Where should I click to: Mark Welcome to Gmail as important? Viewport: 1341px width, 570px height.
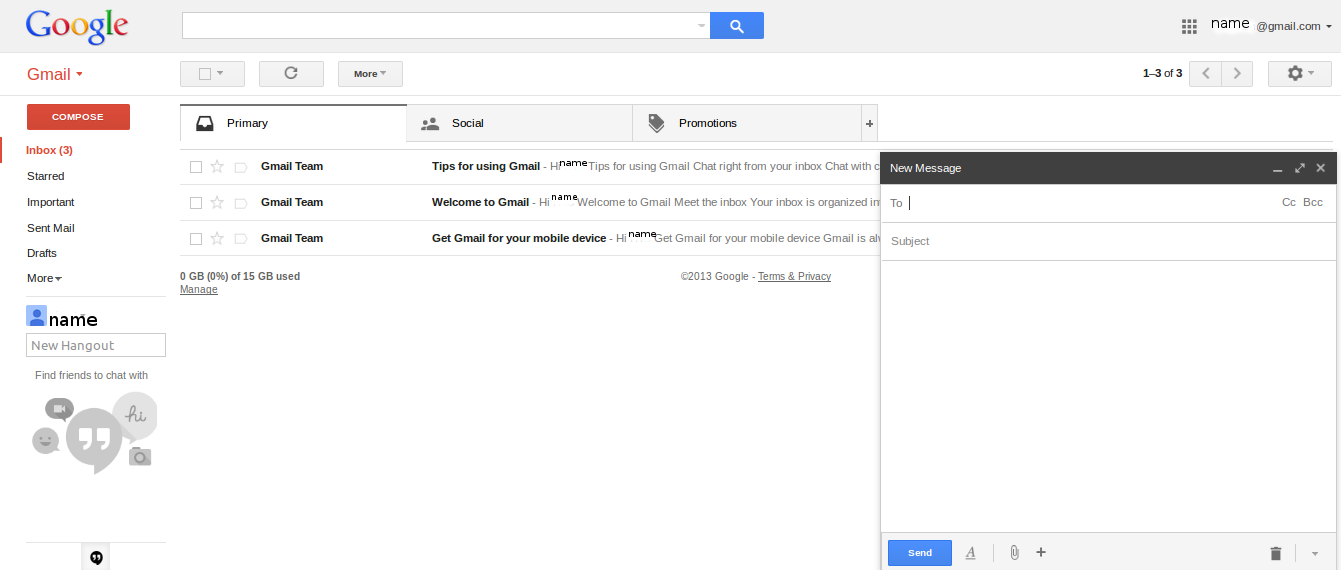point(240,203)
